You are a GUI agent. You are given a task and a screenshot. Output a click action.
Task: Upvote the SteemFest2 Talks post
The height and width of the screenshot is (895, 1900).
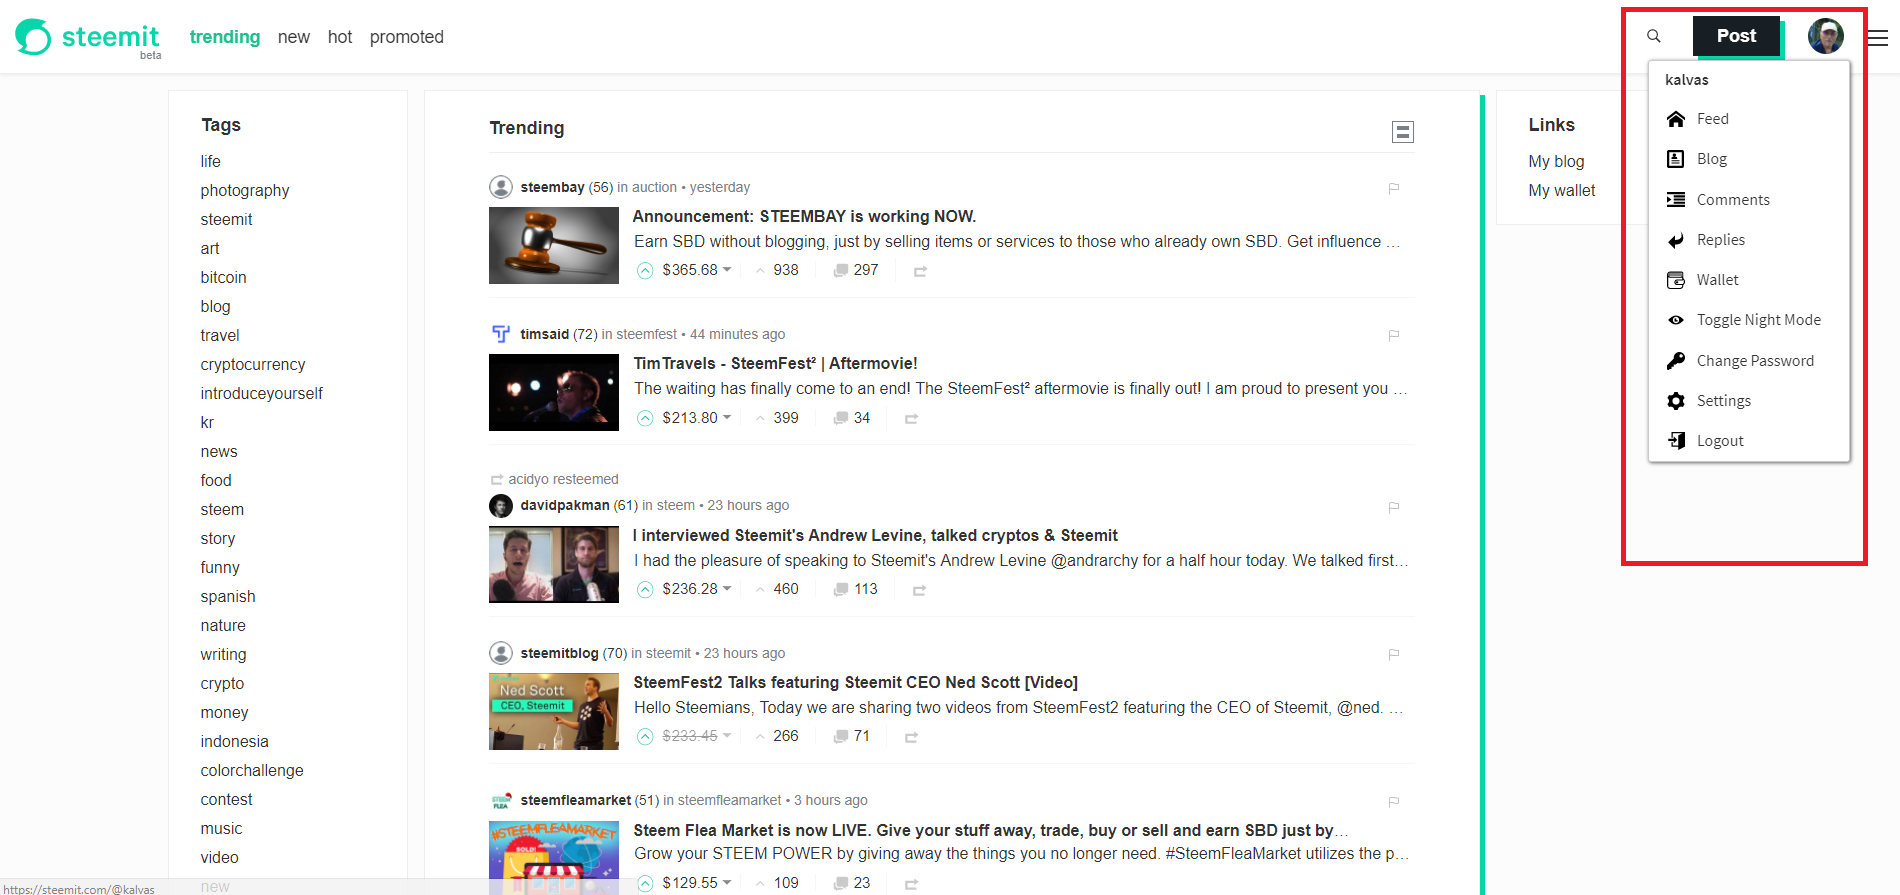coord(645,737)
